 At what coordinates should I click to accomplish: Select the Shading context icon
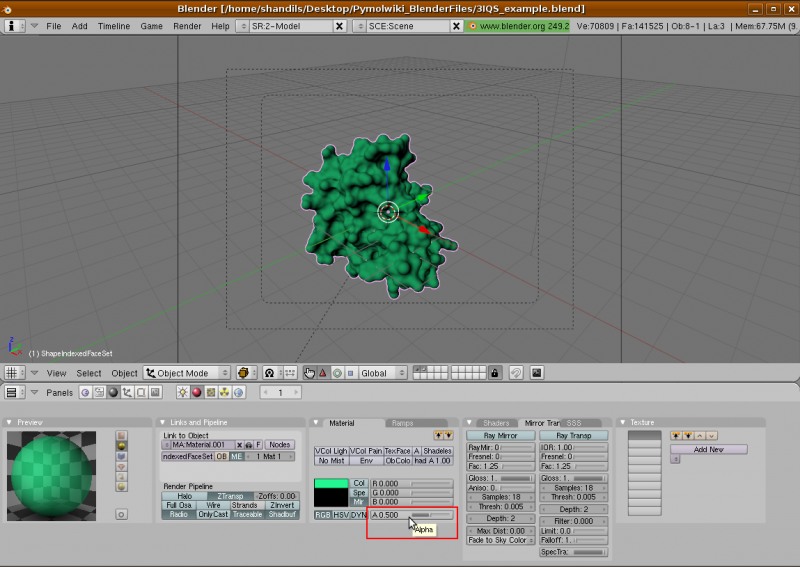113,392
